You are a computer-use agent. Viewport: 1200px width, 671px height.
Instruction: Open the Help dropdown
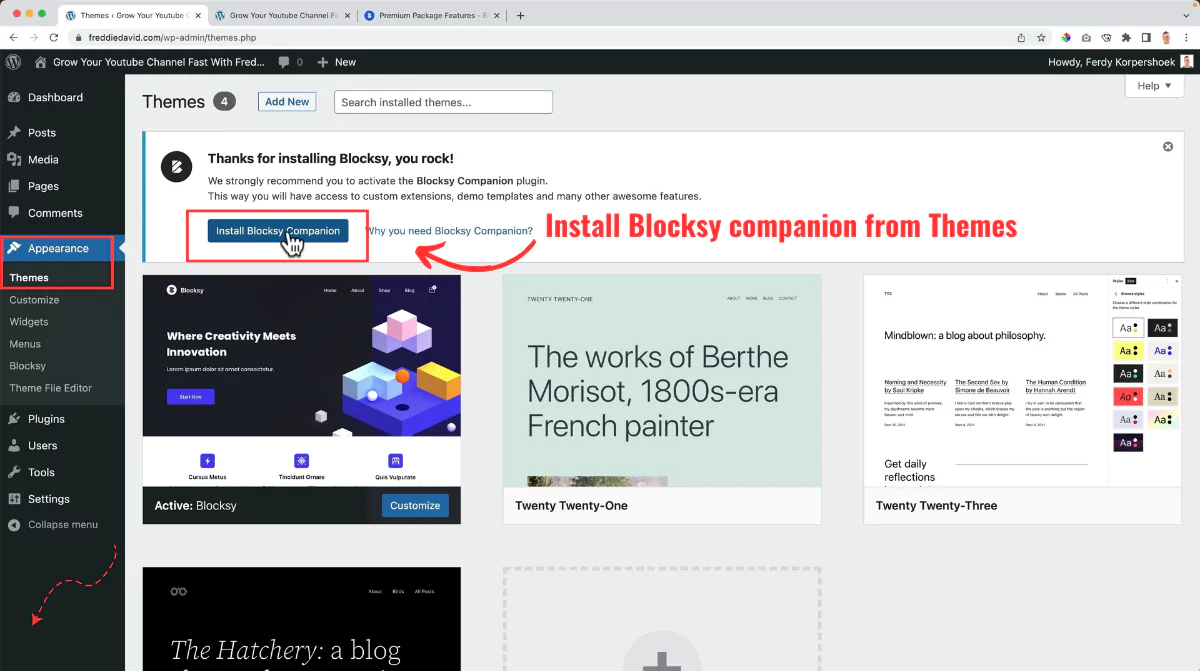(x=1153, y=86)
